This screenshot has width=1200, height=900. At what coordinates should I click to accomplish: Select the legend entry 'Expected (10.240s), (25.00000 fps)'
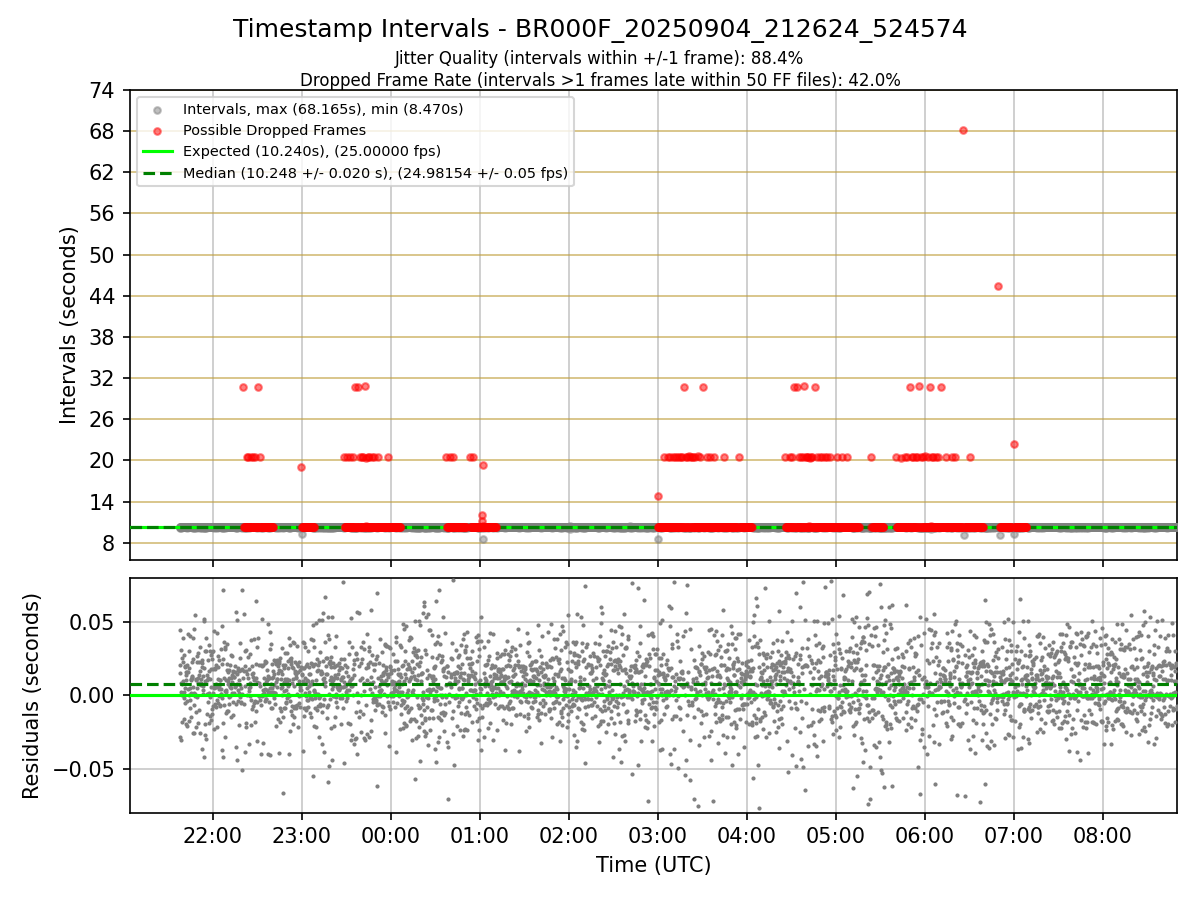pyautogui.click(x=312, y=152)
